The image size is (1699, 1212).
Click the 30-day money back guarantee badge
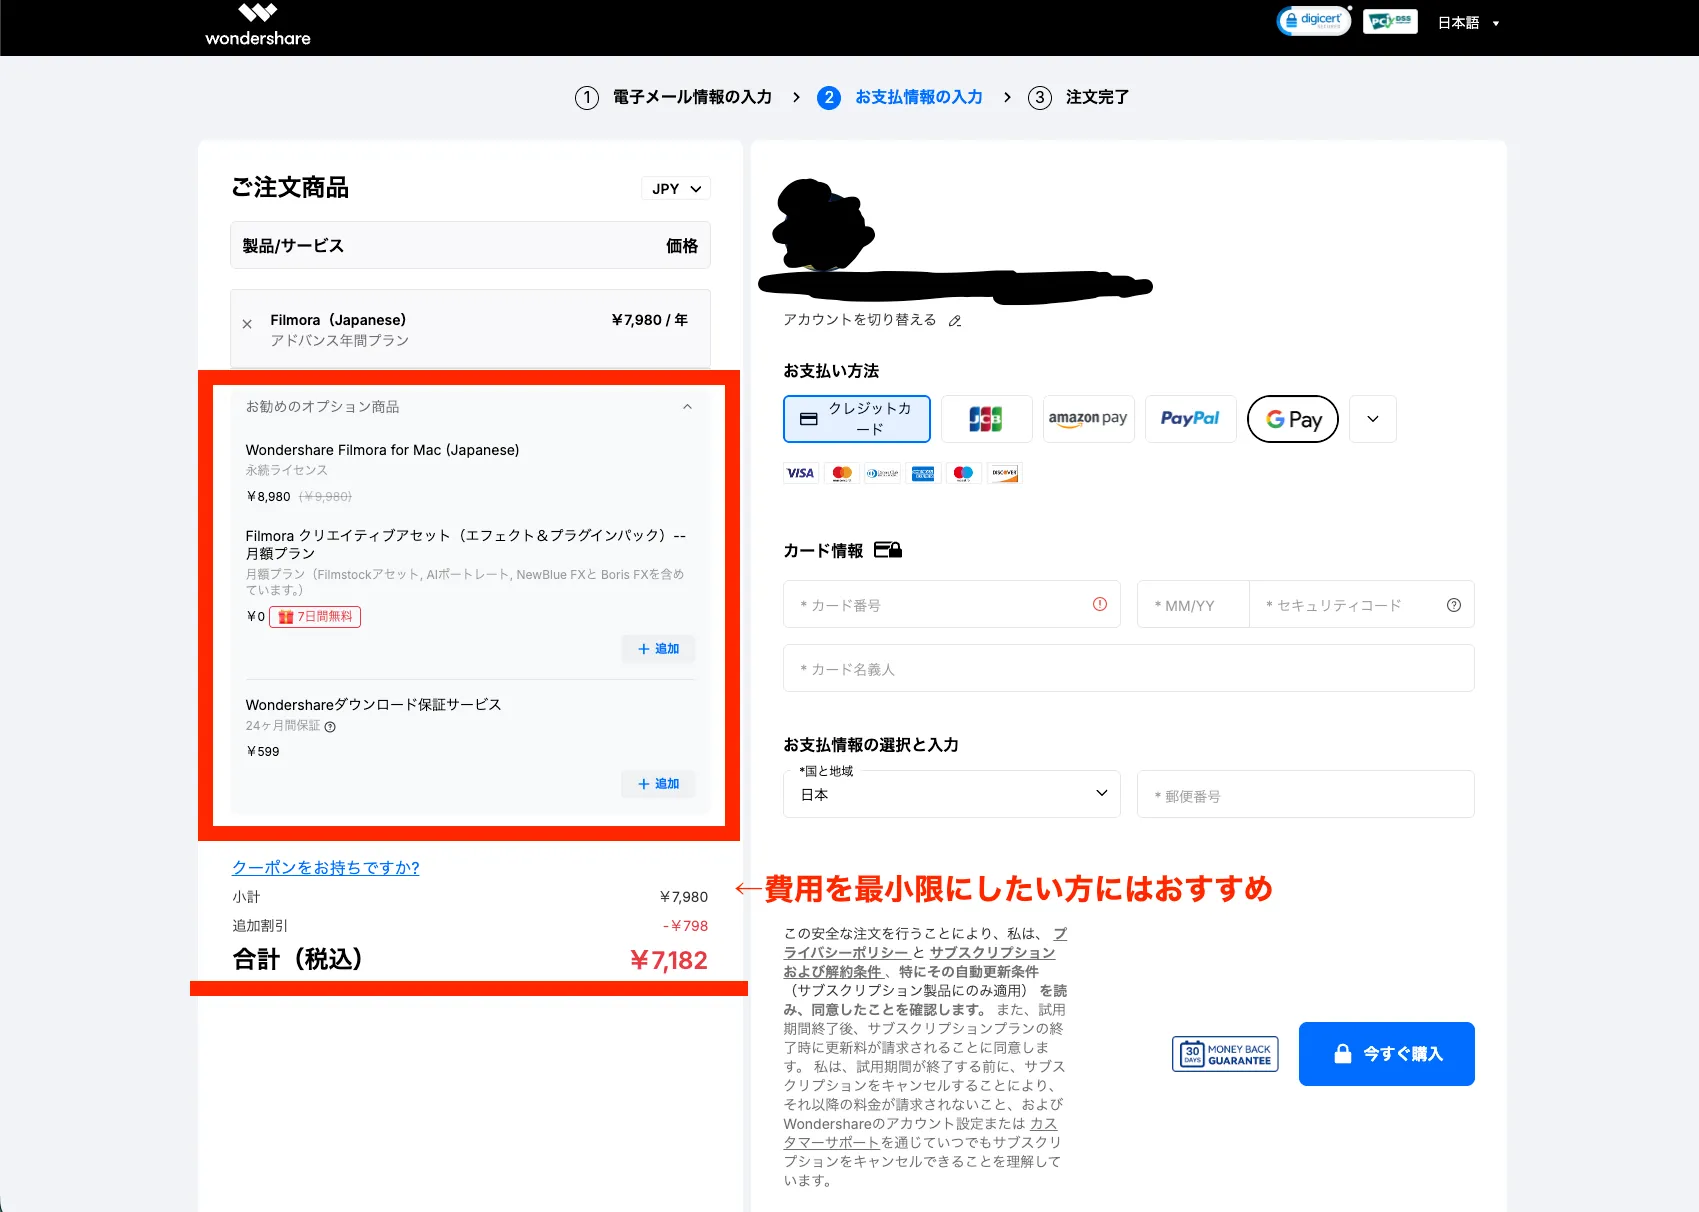point(1225,1054)
